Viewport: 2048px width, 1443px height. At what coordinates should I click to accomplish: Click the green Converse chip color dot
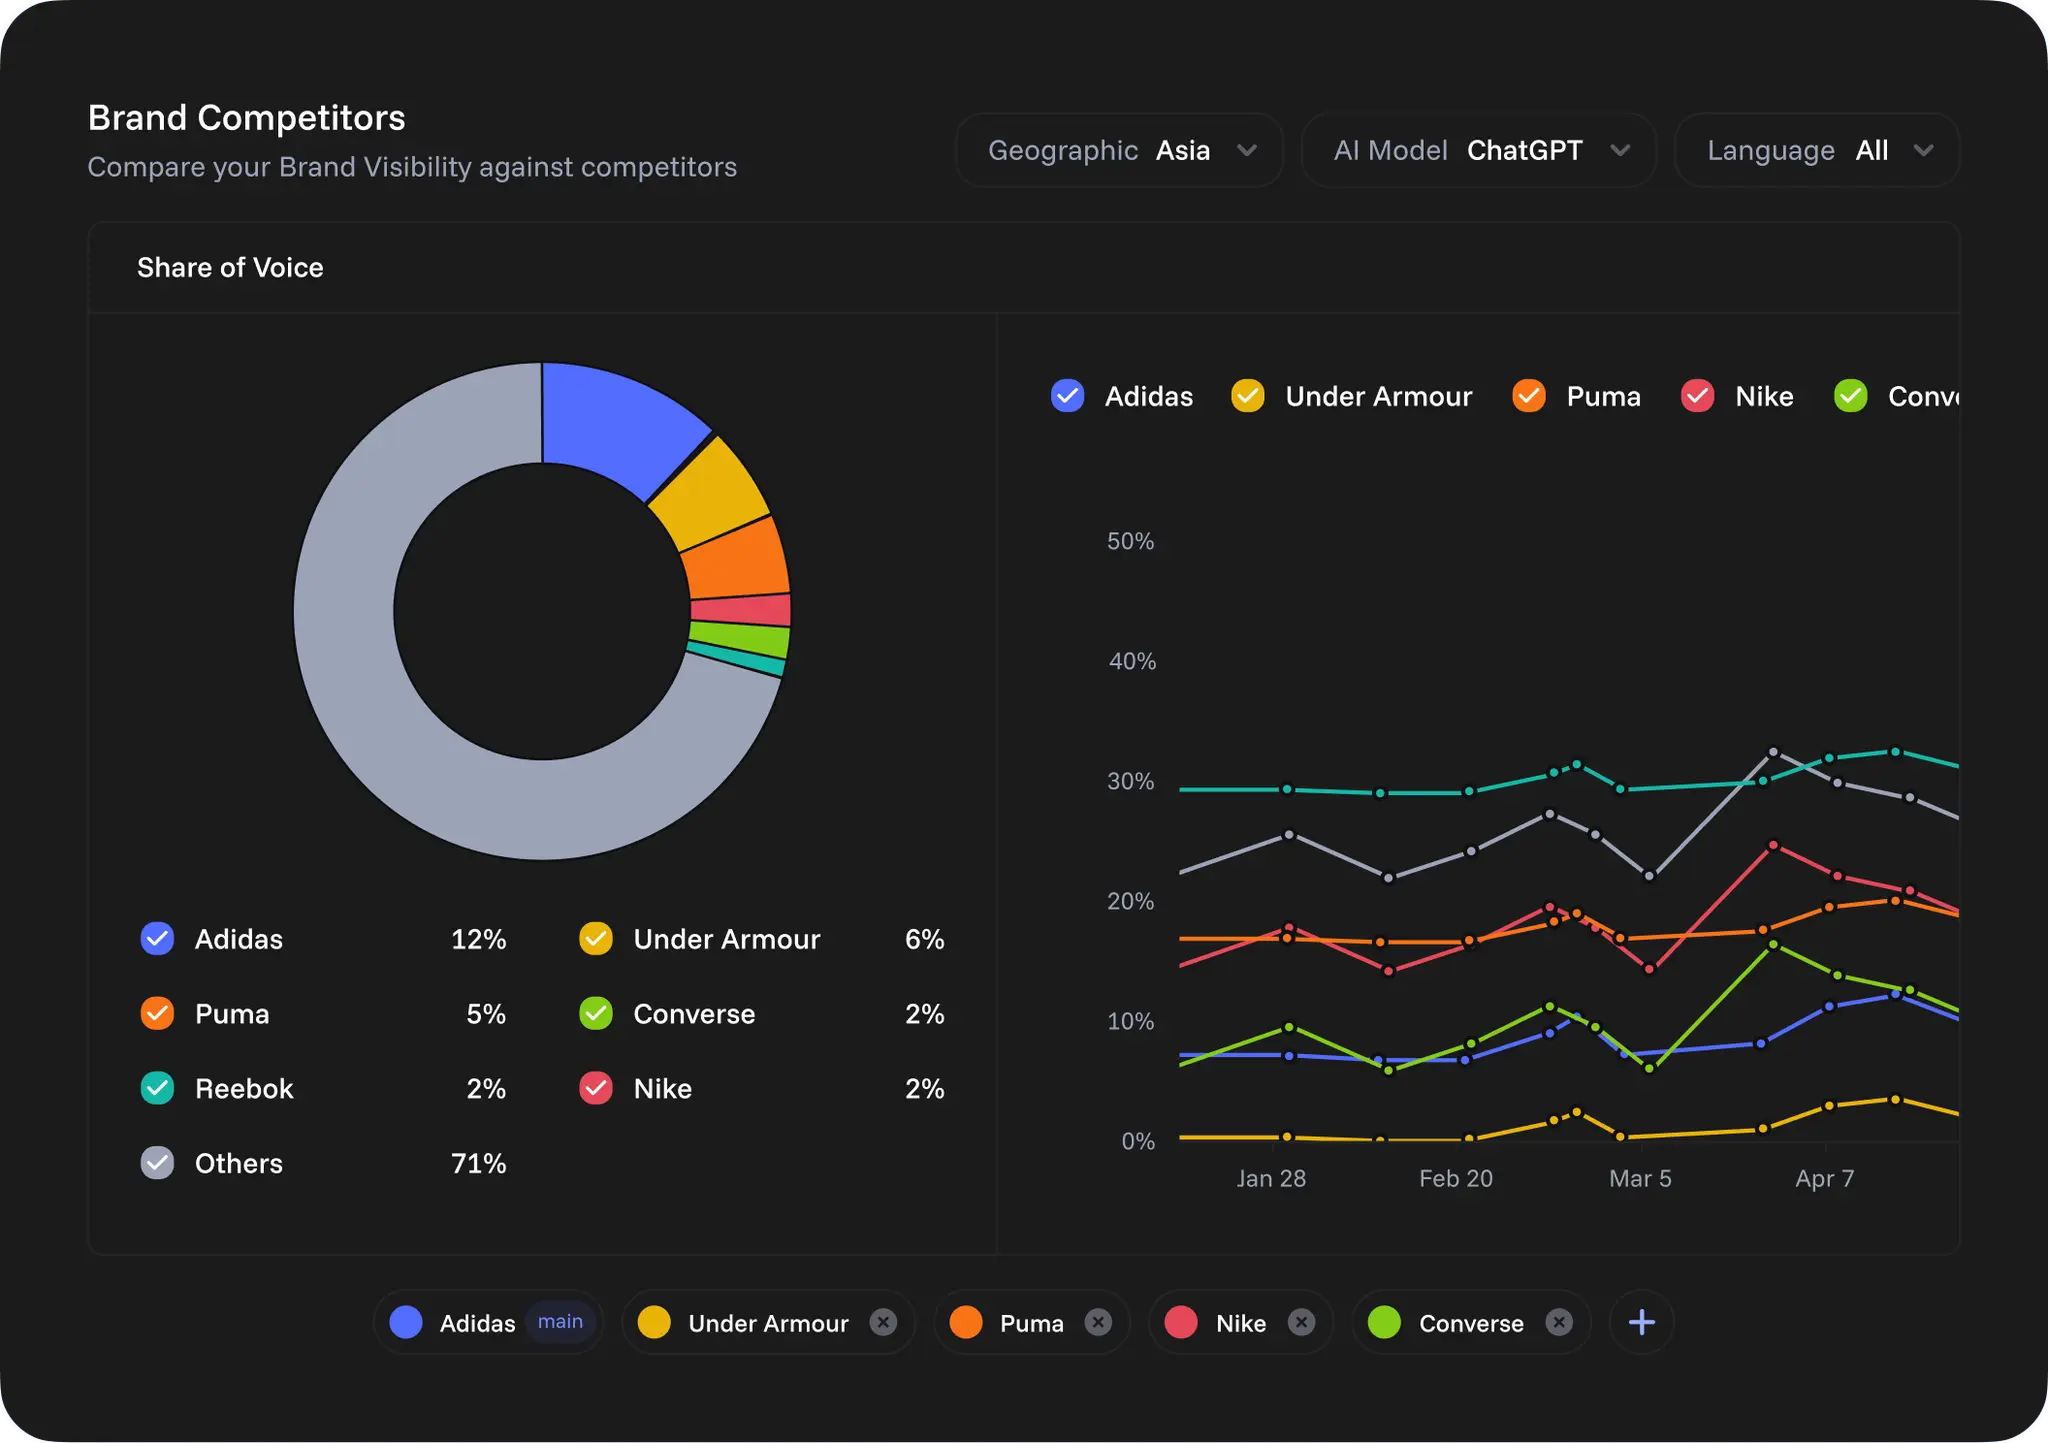click(x=1385, y=1322)
